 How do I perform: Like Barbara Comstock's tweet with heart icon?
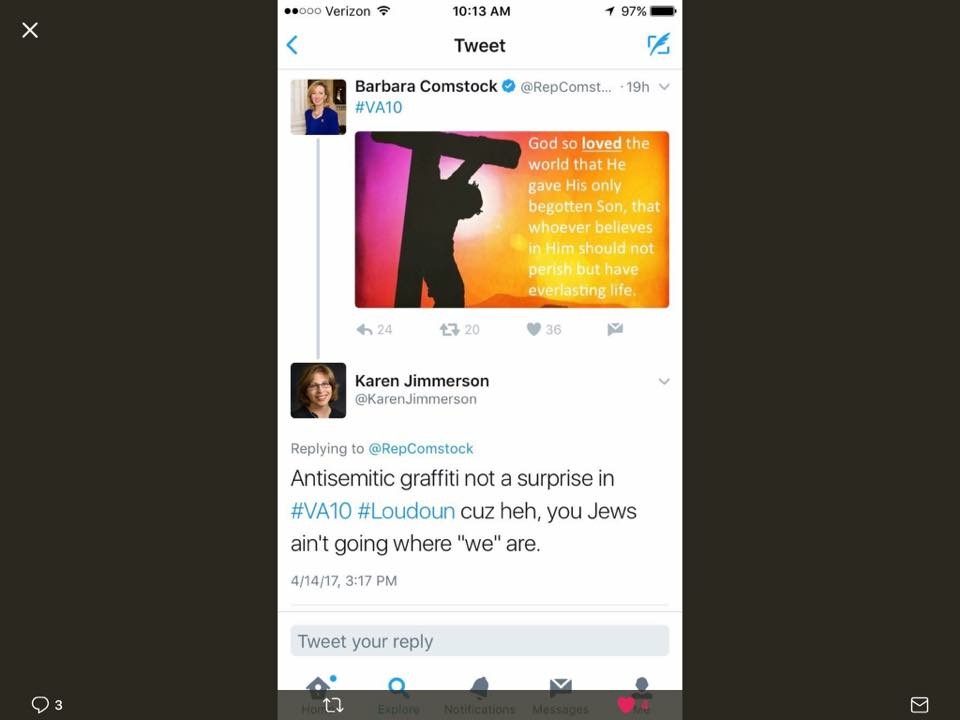click(x=544, y=329)
